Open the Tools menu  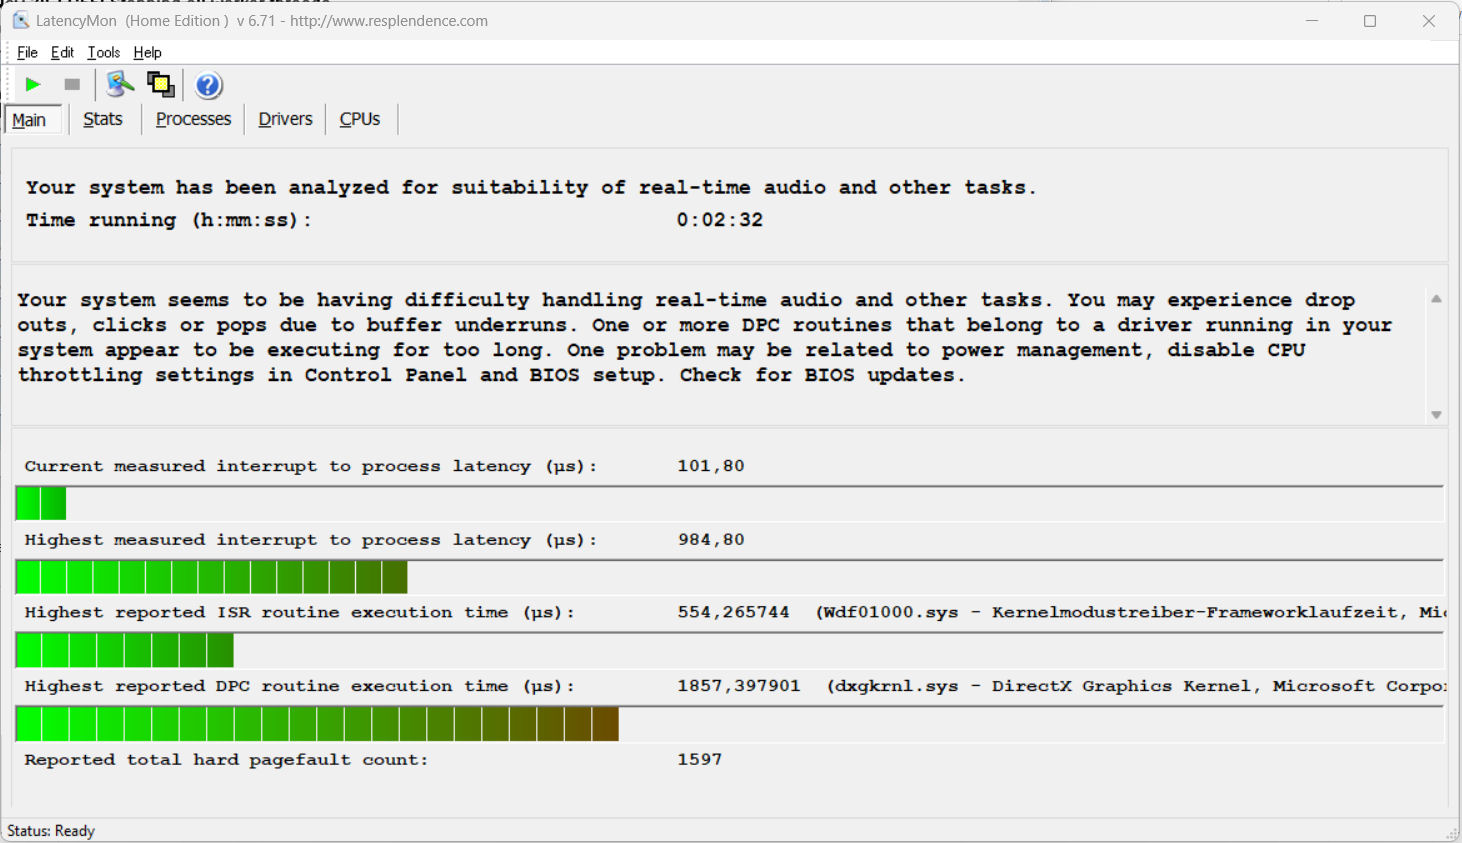point(103,53)
